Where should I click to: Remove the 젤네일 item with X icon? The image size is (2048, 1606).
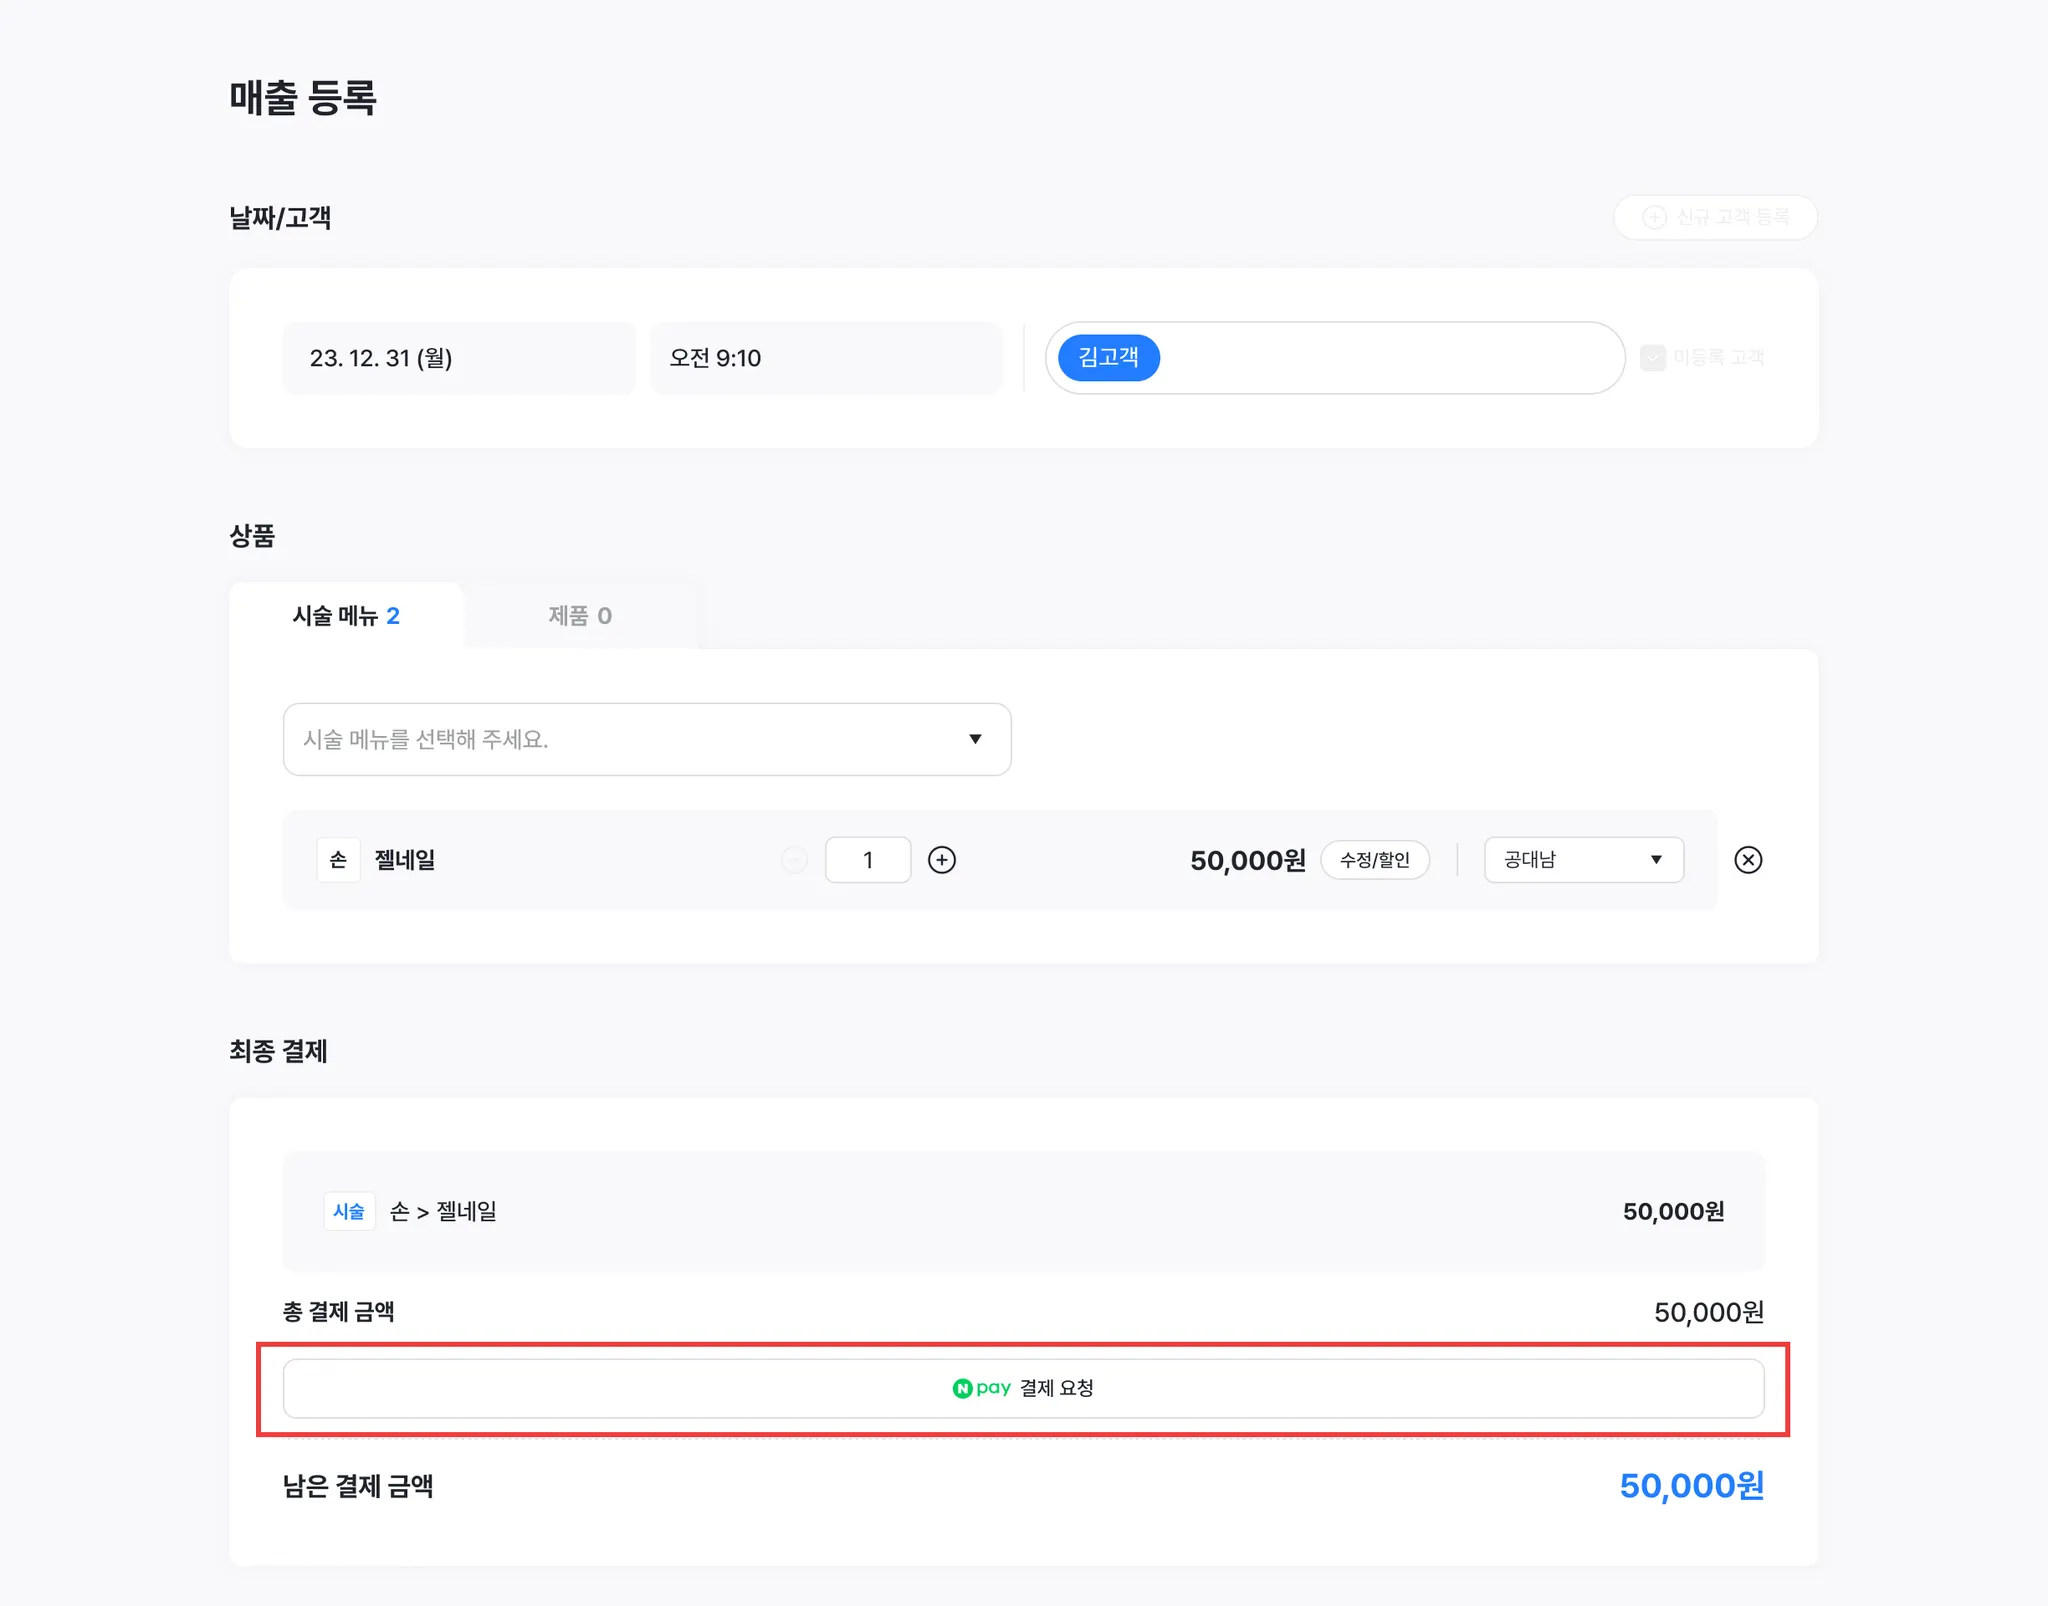(x=1748, y=860)
